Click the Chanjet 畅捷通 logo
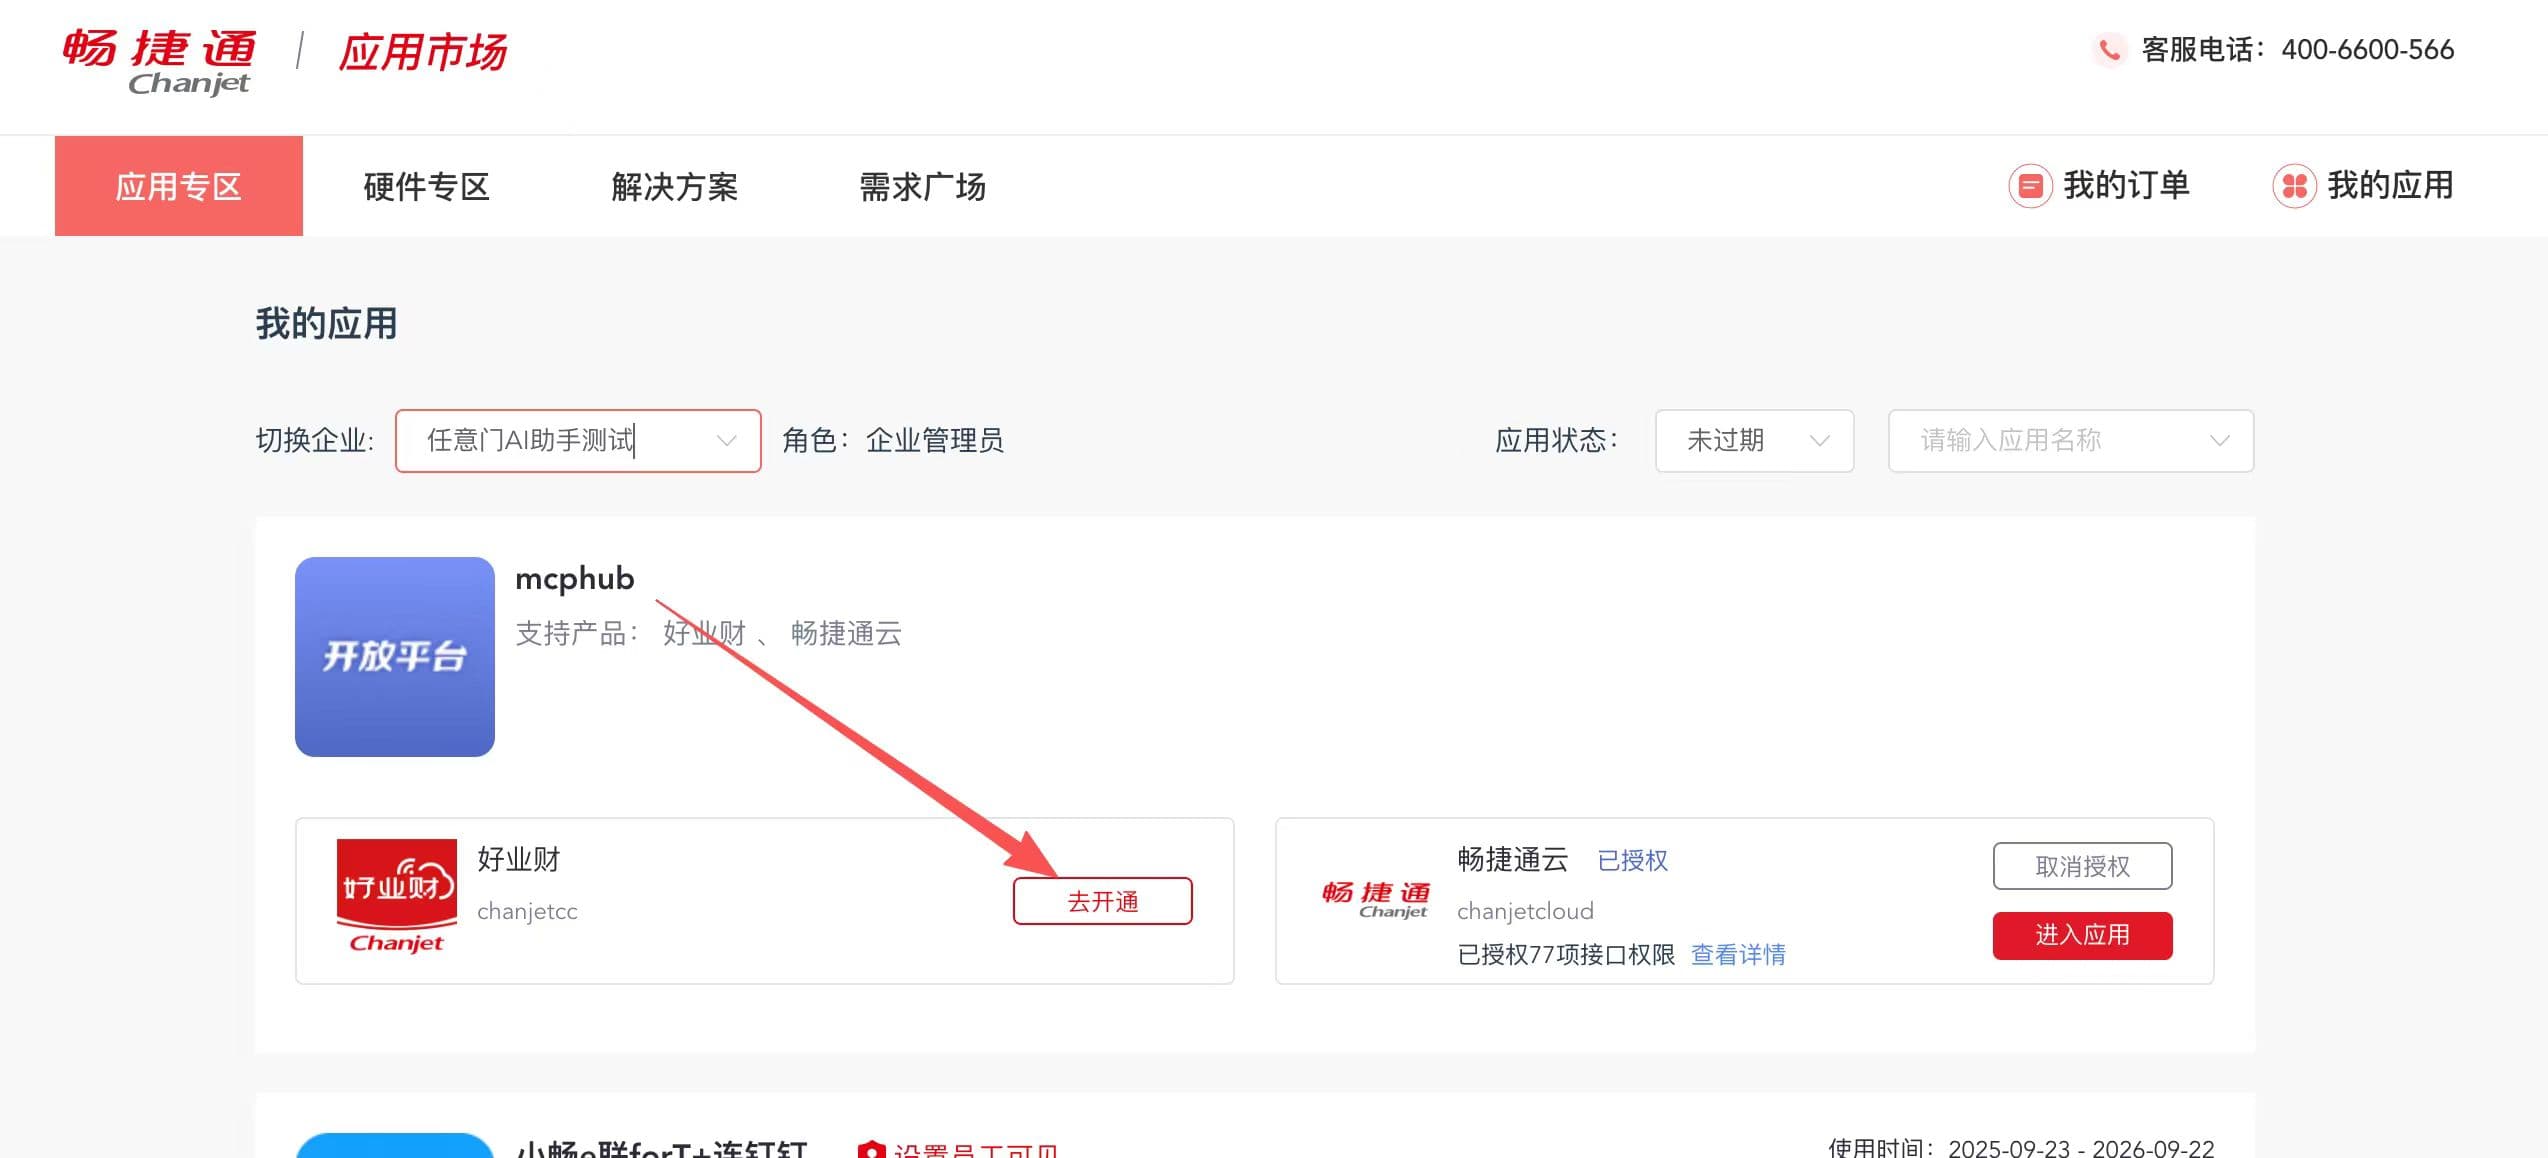The height and width of the screenshot is (1158, 2548). (158, 62)
